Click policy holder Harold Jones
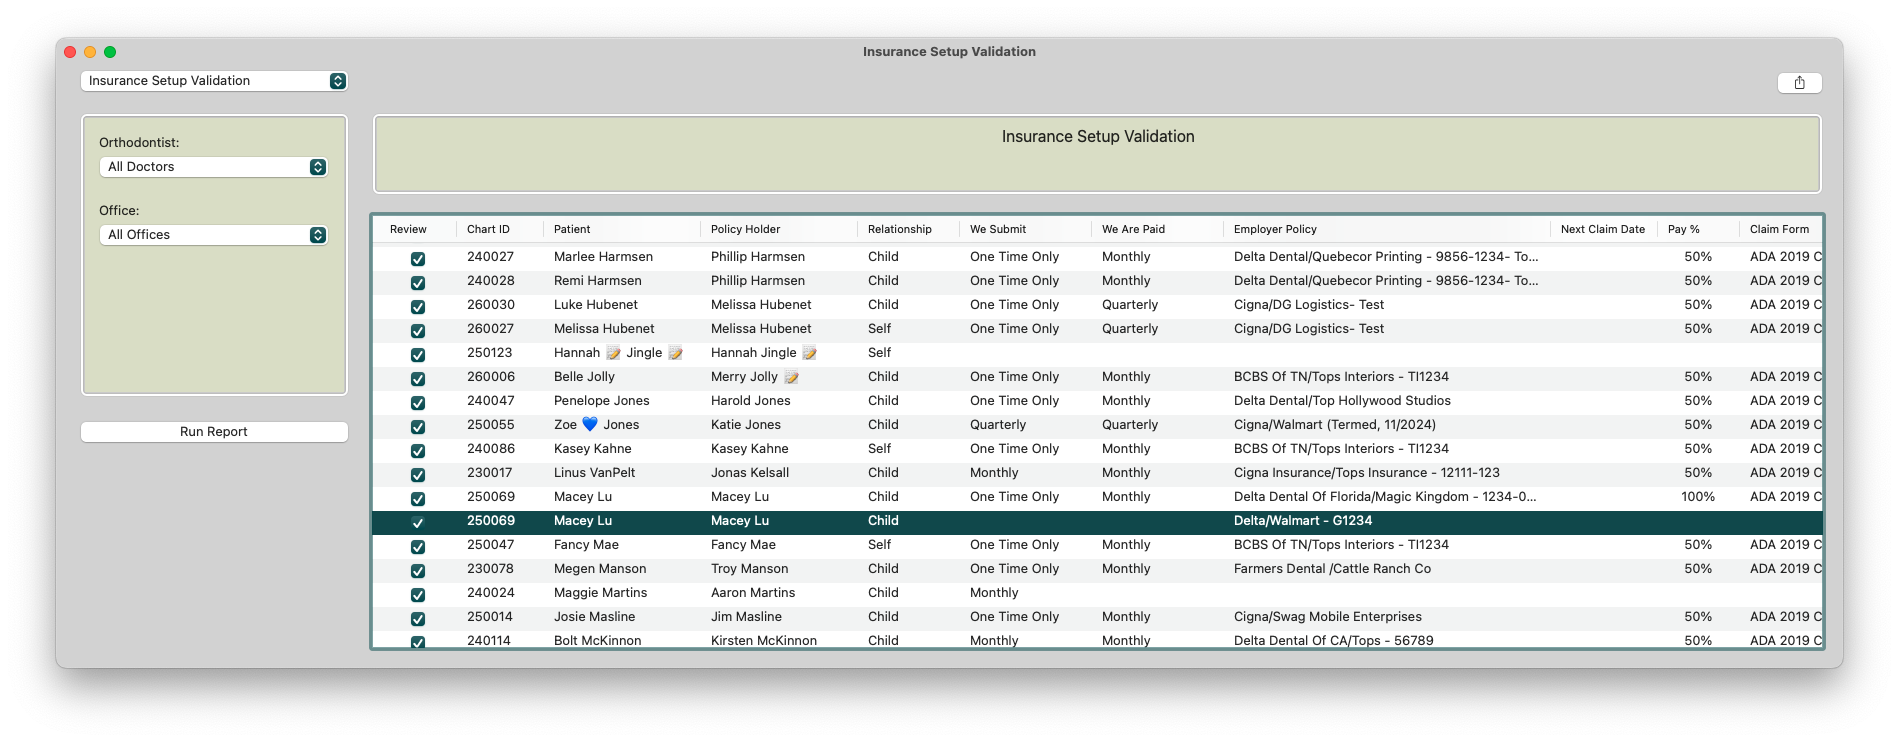Image resolution: width=1899 pixels, height=742 pixels. click(750, 401)
